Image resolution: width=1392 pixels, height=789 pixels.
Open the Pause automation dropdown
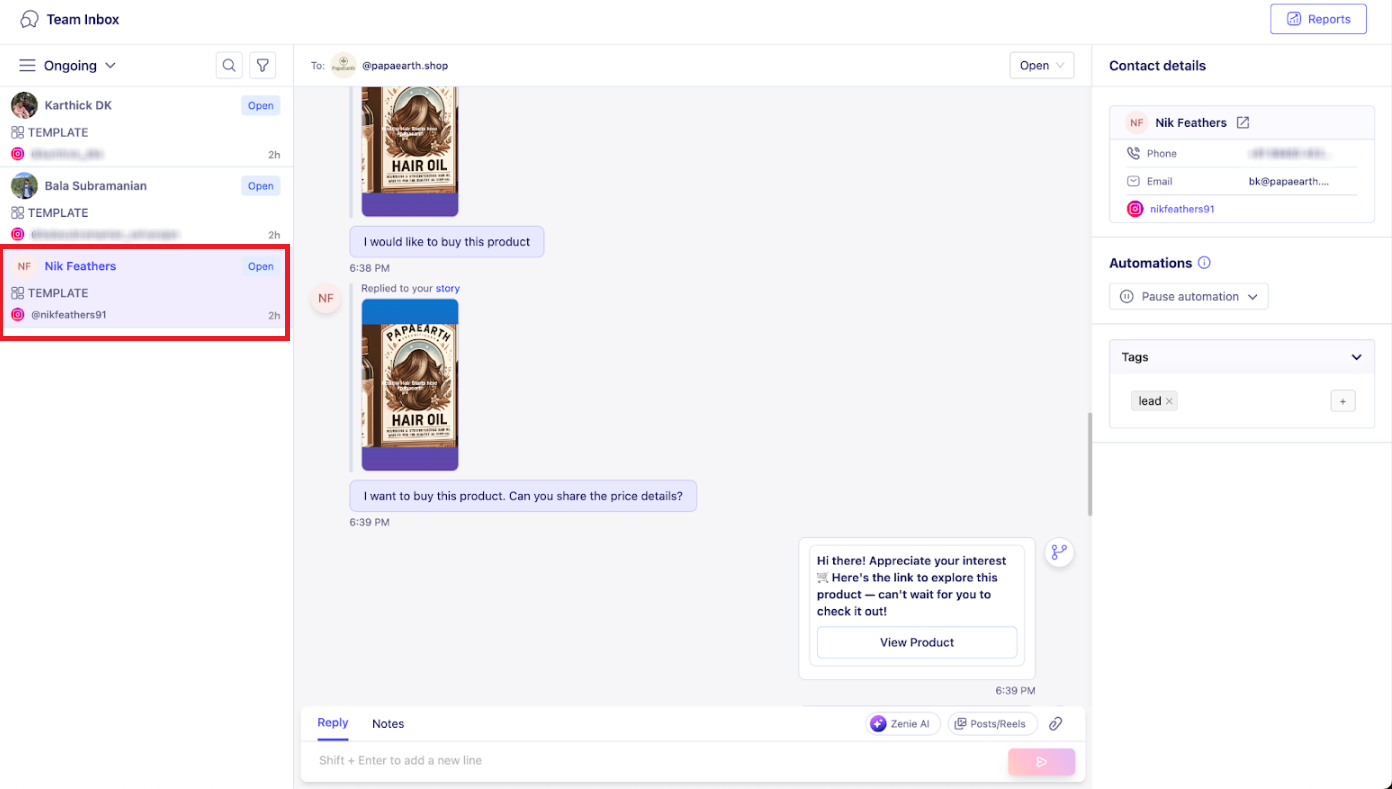point(1189,296)
